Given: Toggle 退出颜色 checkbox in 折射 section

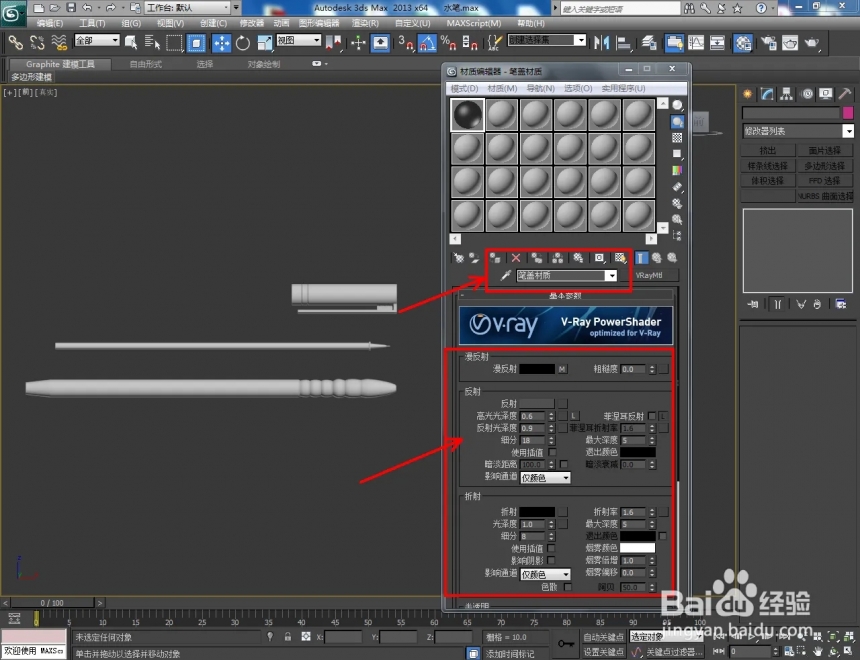Looking at the screenshot, I should click(663, 535).
